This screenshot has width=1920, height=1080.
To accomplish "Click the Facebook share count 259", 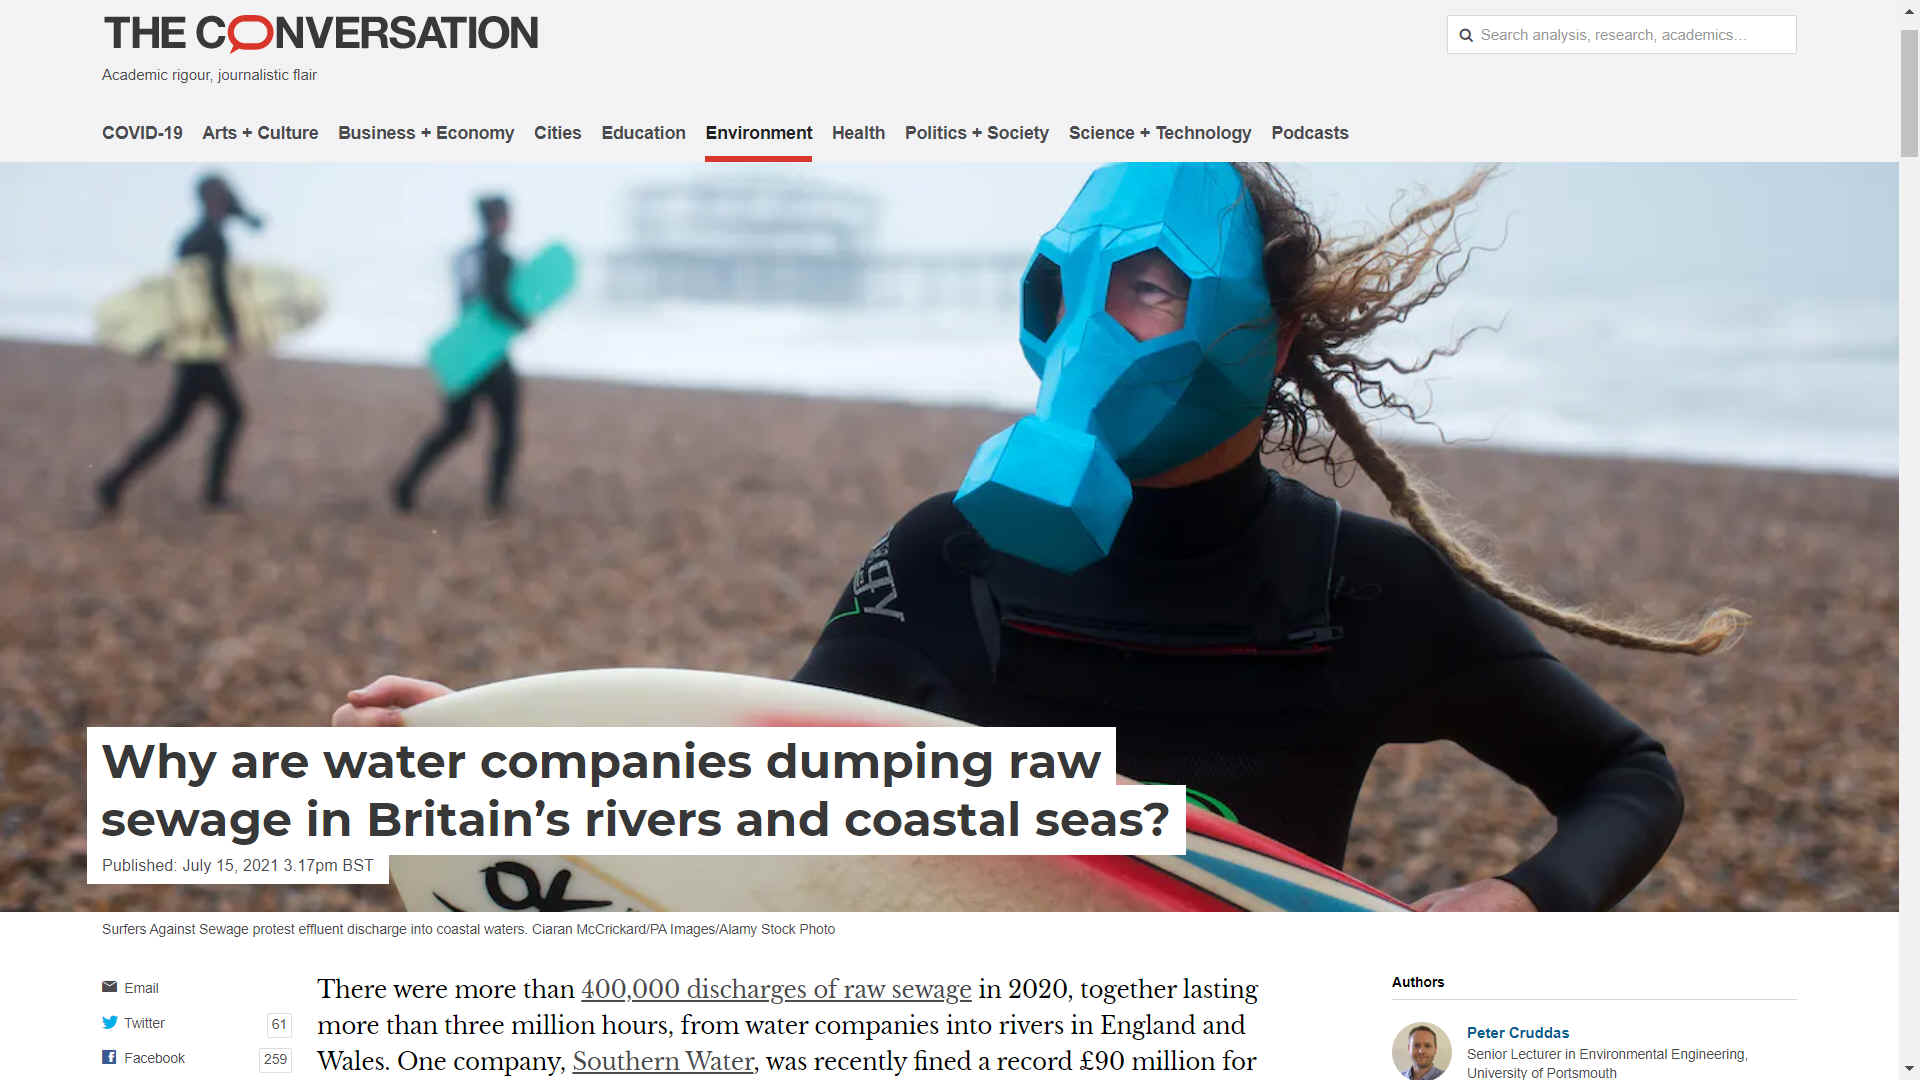I will point(276,1059).
